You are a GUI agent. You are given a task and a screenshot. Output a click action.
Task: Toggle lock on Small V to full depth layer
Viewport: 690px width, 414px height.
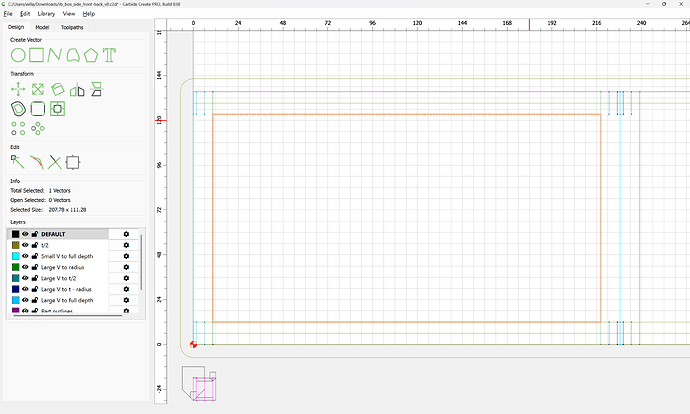point(34,256)
